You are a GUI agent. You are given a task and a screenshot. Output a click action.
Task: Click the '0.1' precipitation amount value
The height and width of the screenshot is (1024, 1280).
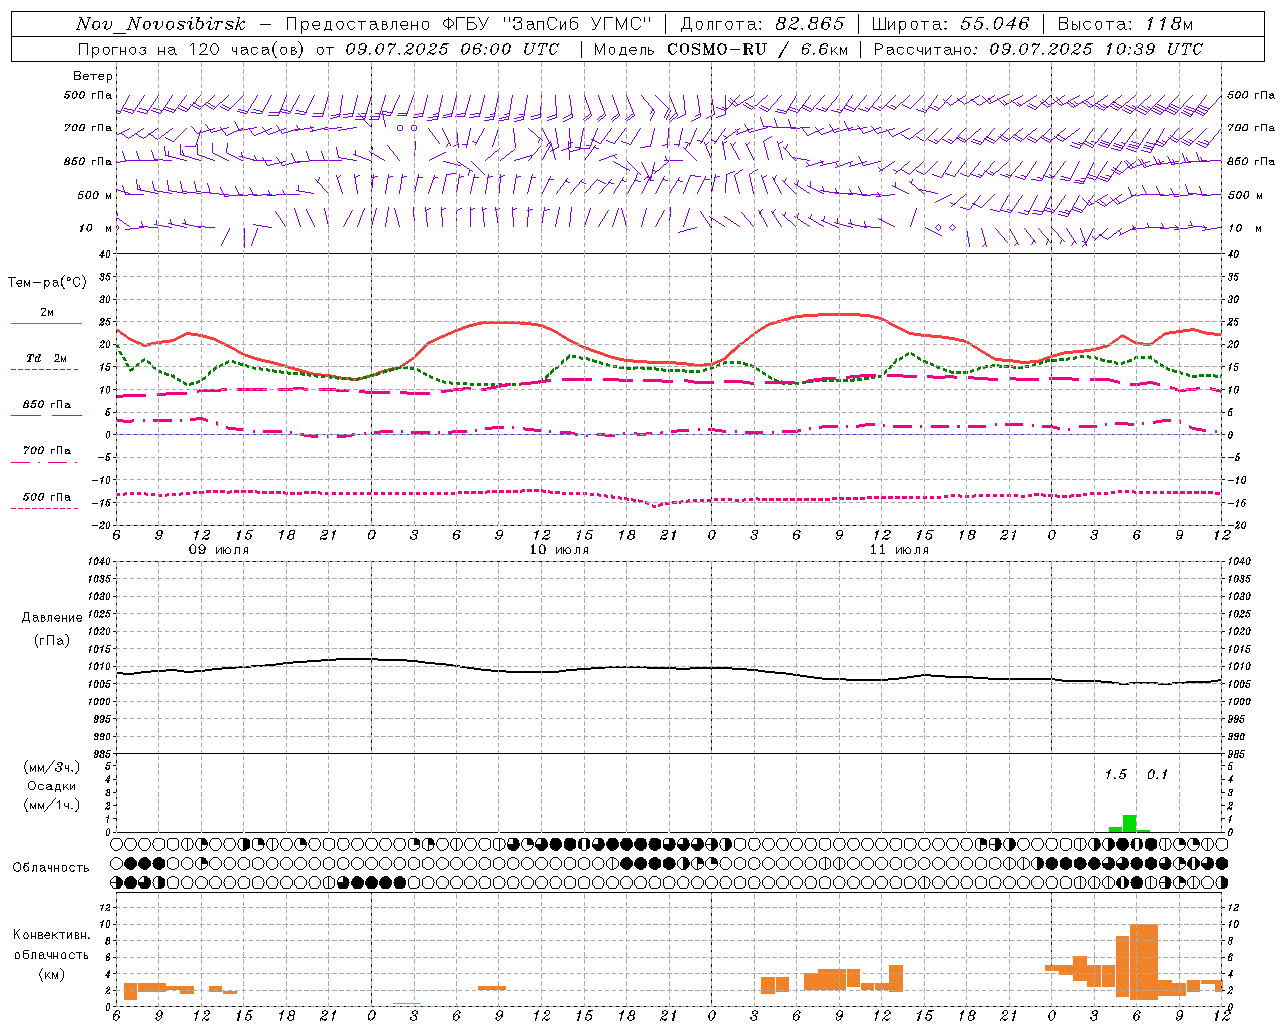[1157, 774]
